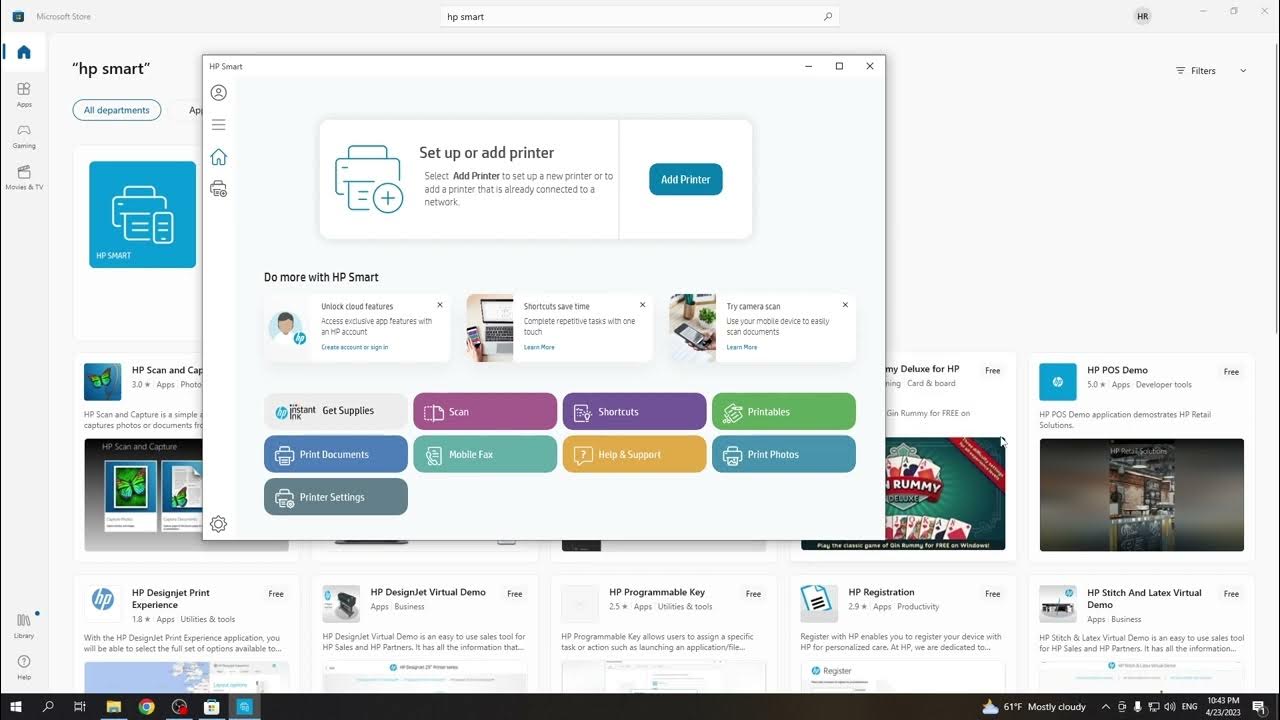Image resolution: width=1280 pixels, height=720 pixels.
Task: Open the Print Documents tile
Action: [336, 454]
